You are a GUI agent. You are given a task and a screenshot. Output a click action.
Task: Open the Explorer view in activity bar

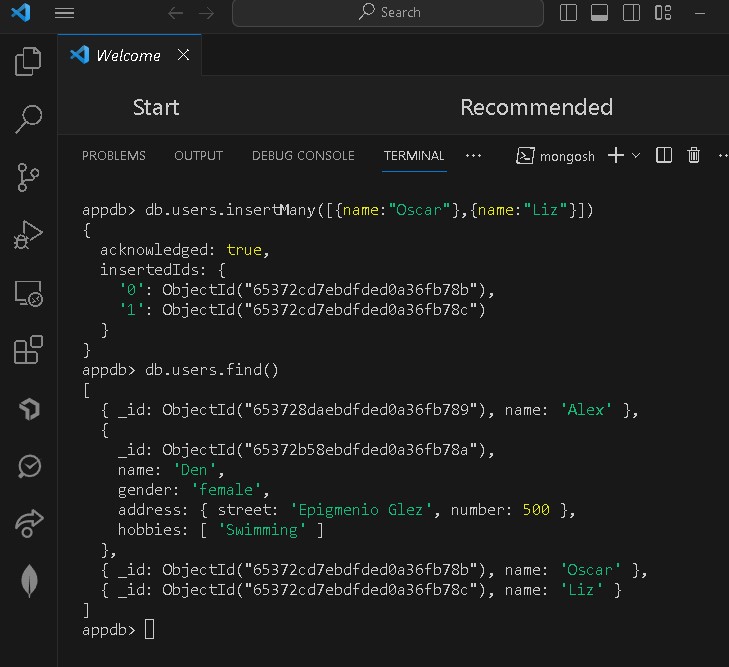(x=28, y=62)
